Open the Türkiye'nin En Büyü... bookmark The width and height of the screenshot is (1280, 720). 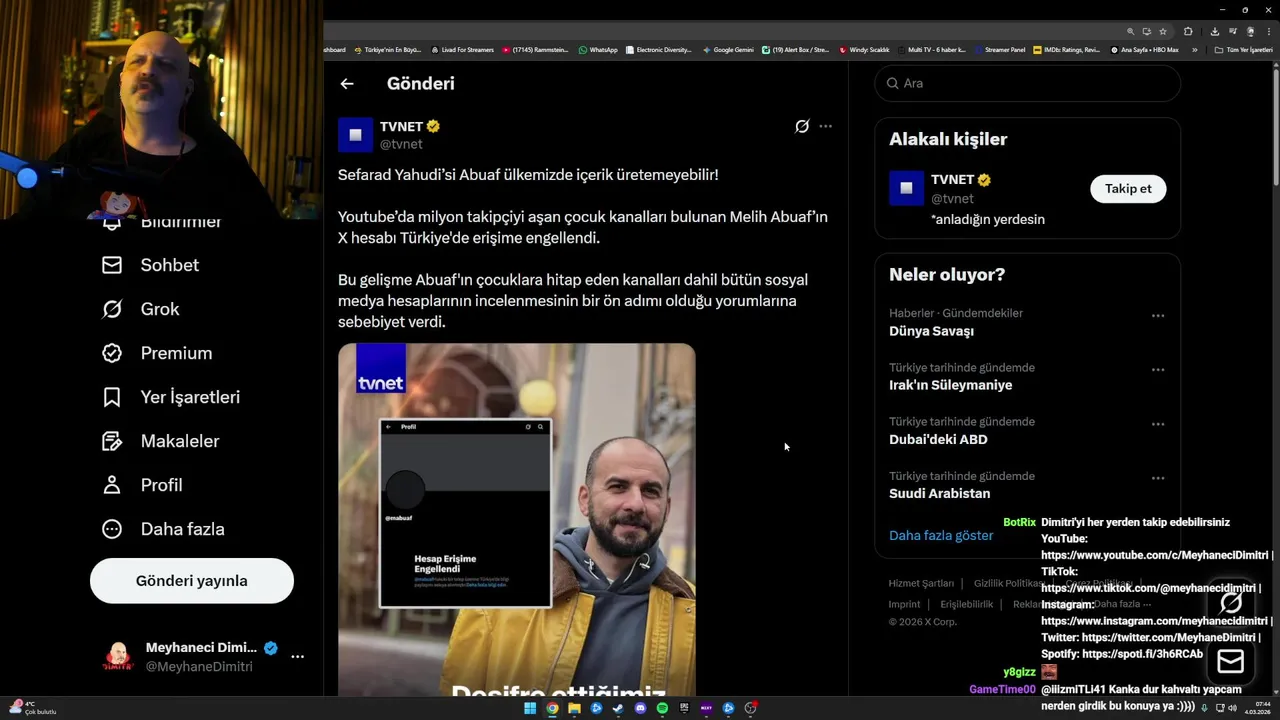coord(387,50)
